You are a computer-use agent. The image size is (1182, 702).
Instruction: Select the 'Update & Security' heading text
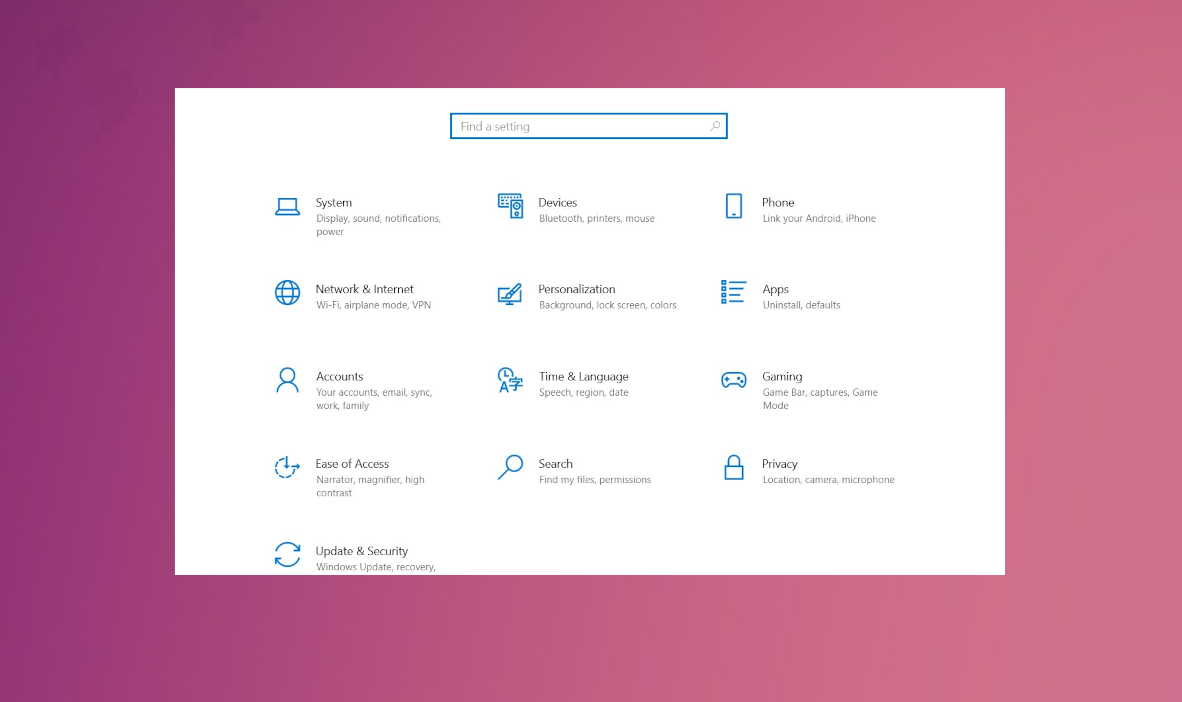coord(362,551)
